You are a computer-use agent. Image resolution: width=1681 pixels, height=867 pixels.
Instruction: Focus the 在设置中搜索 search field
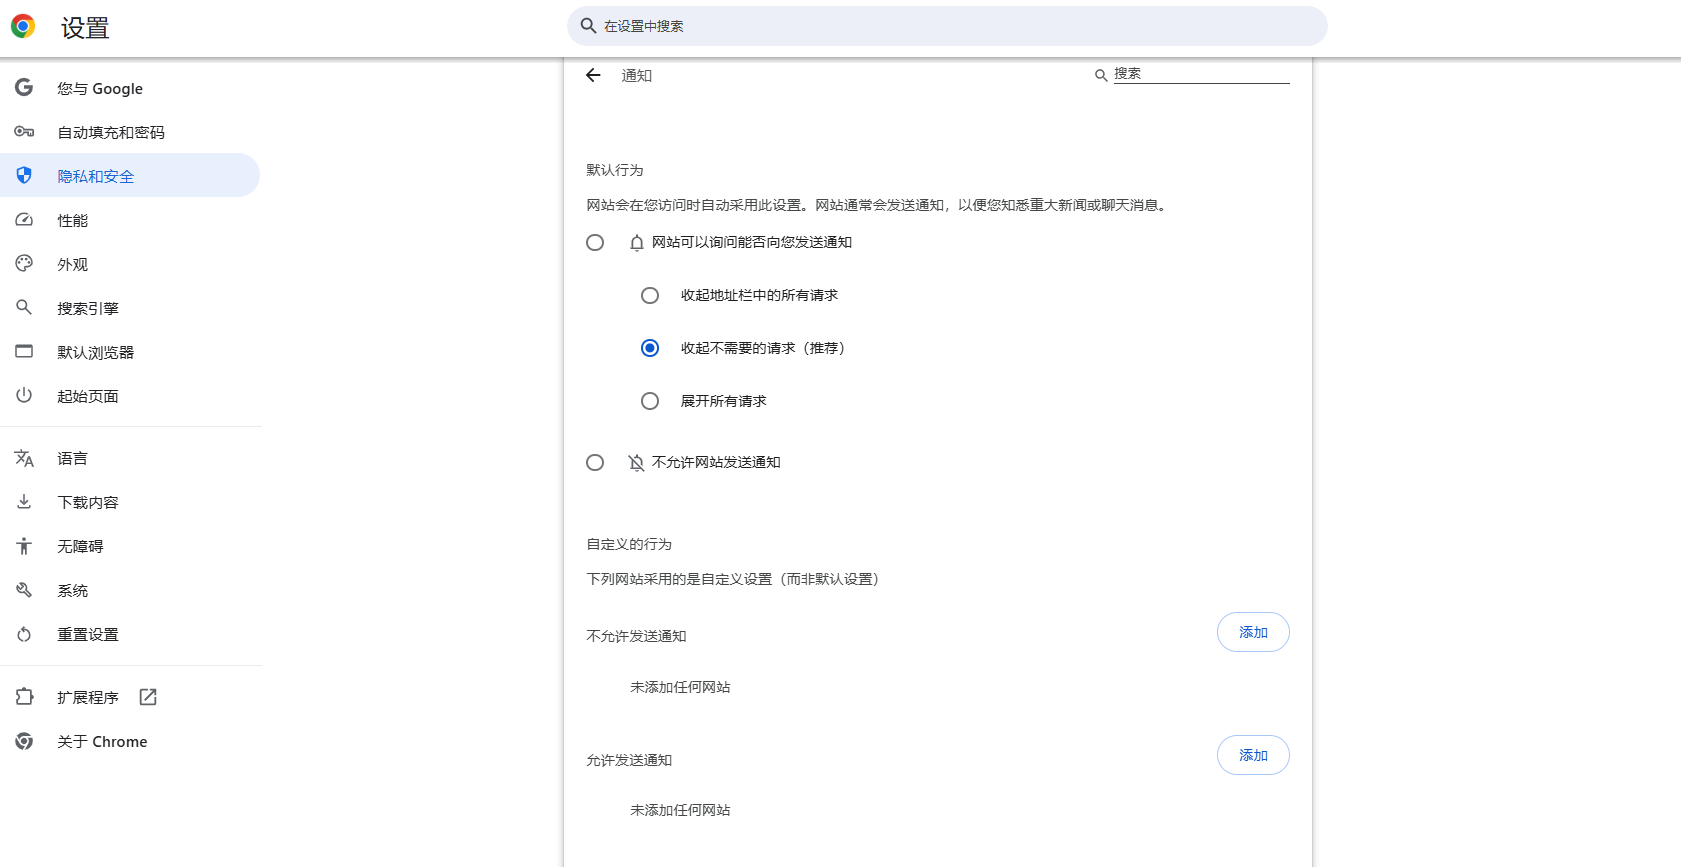point(947,26)
